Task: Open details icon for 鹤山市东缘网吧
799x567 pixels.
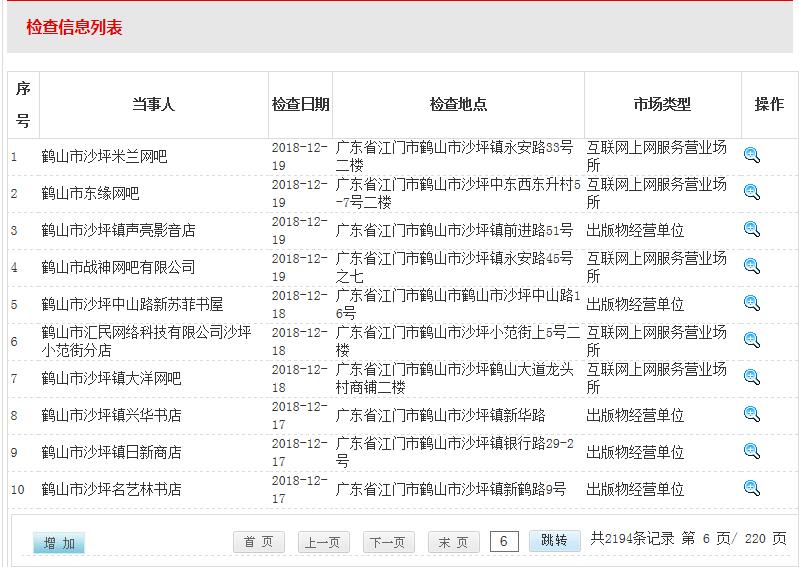Action: (x=752, y=192)
